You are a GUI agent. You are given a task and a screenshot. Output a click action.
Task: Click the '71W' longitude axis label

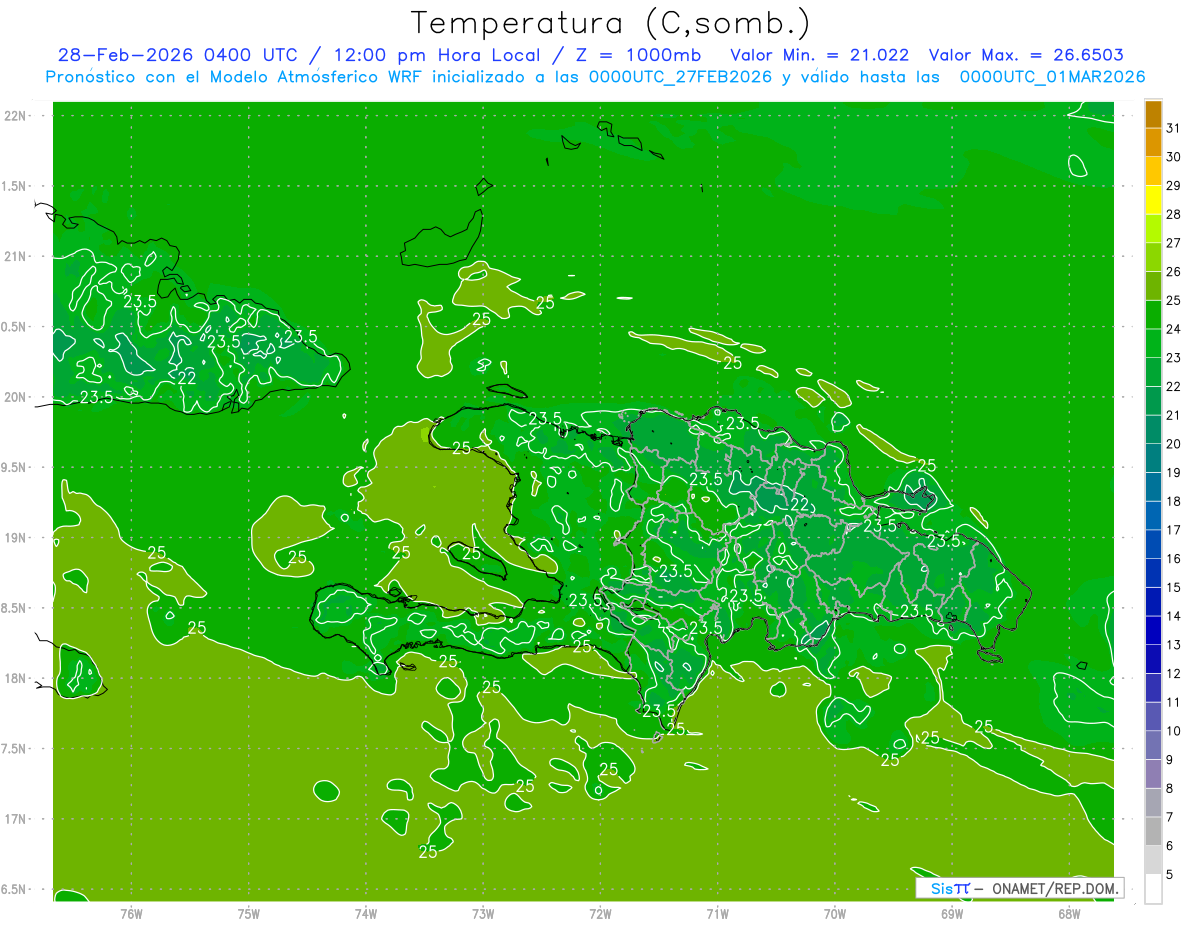click(x=717, y=914)
